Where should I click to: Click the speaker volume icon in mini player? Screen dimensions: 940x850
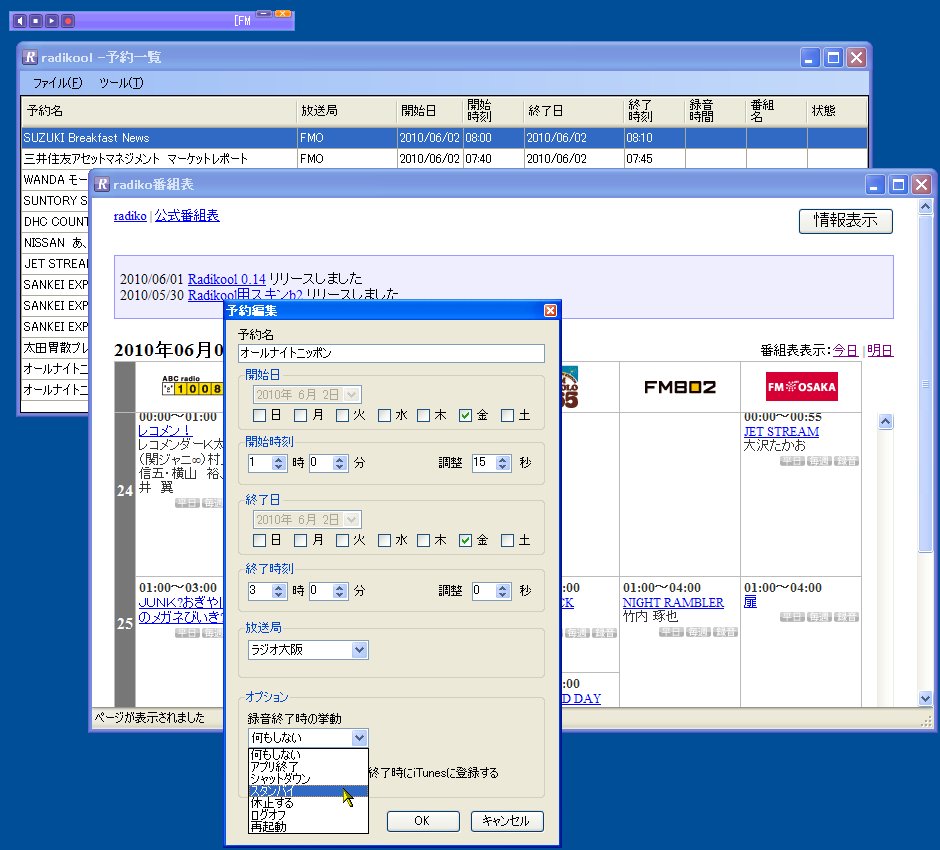click(x=20, y=21)
